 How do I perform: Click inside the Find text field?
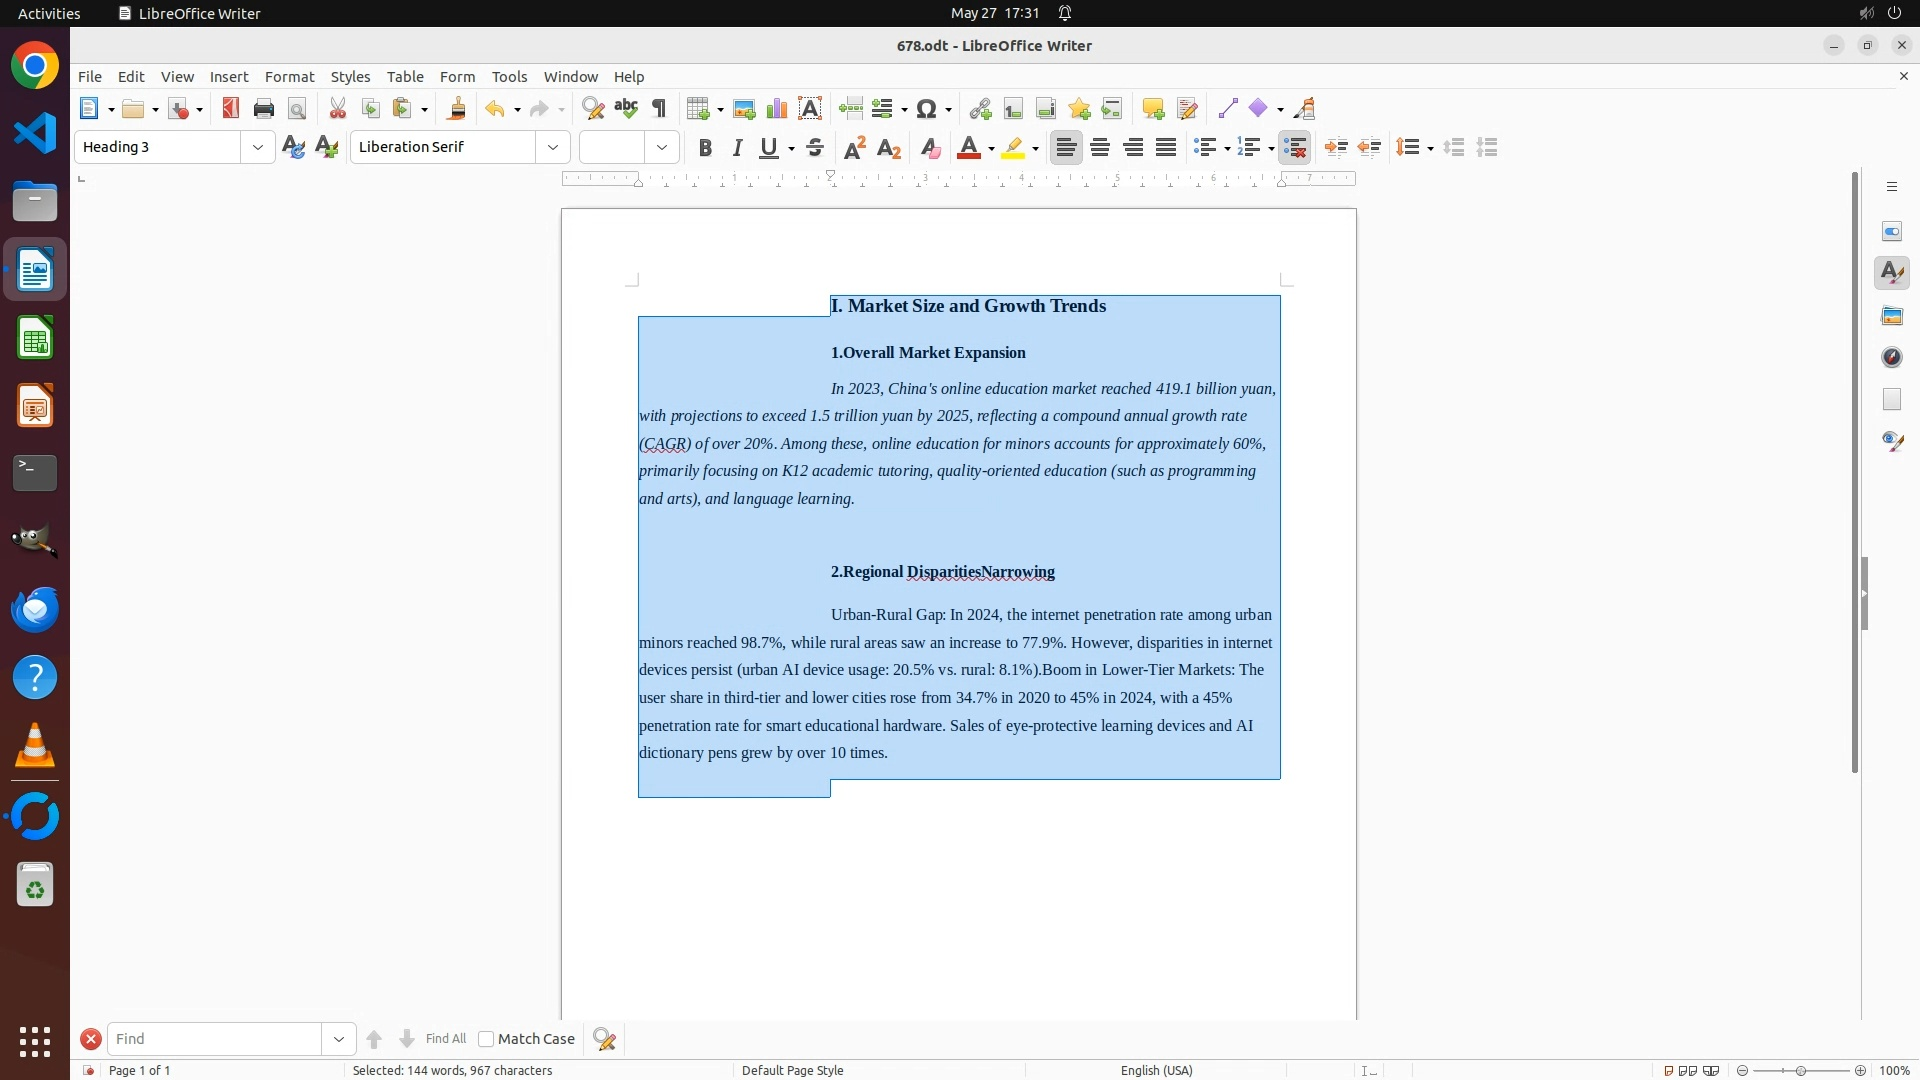coord(215,1039)
